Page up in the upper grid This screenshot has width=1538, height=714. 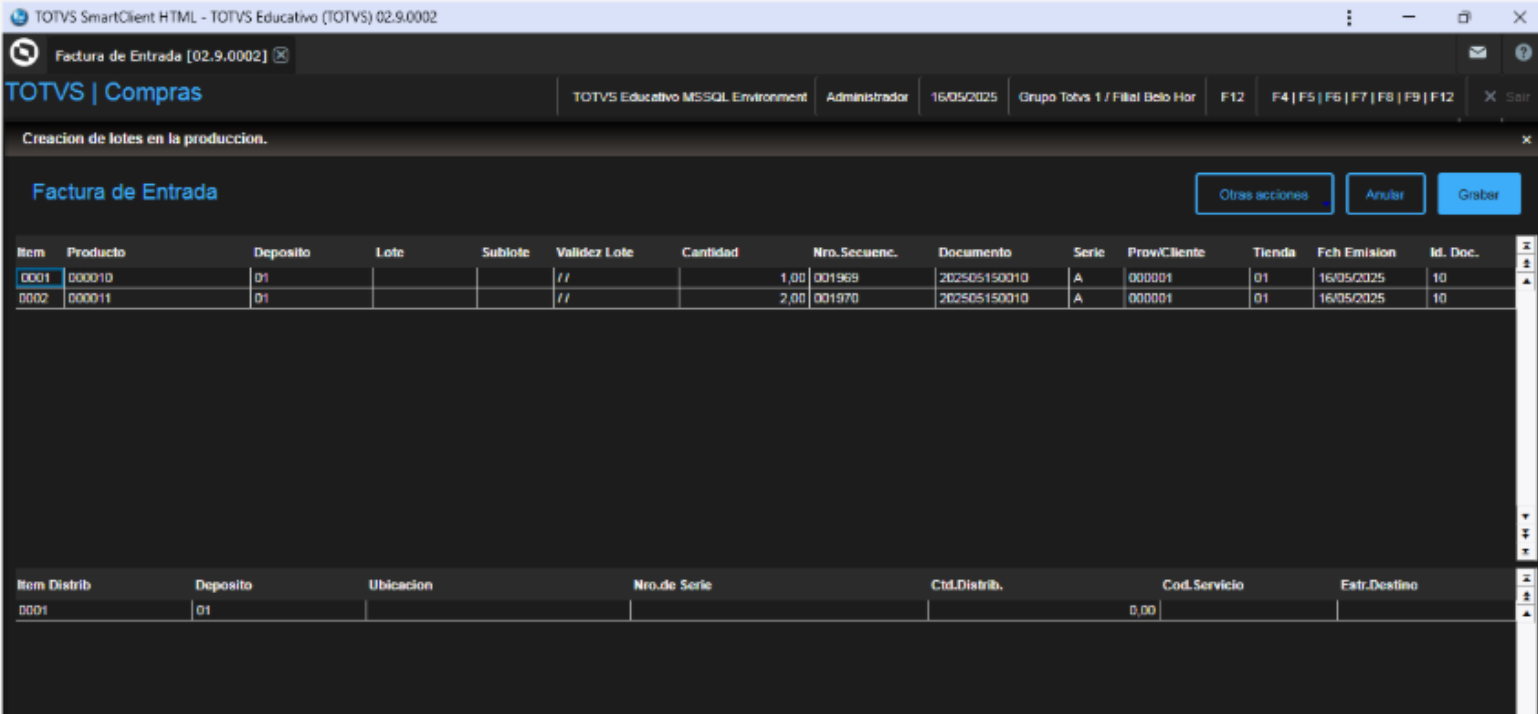click(x=1526, y=263)
